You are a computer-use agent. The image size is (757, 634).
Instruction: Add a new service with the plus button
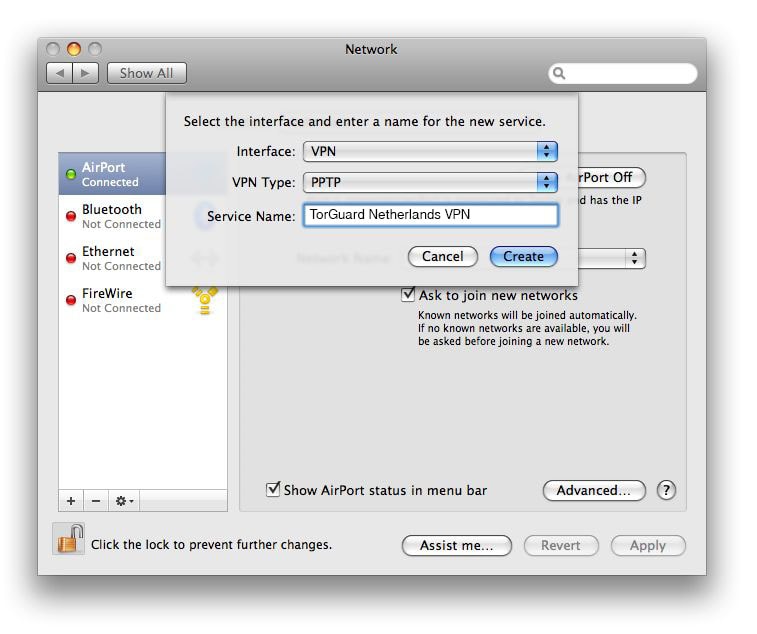pos(71,501)
